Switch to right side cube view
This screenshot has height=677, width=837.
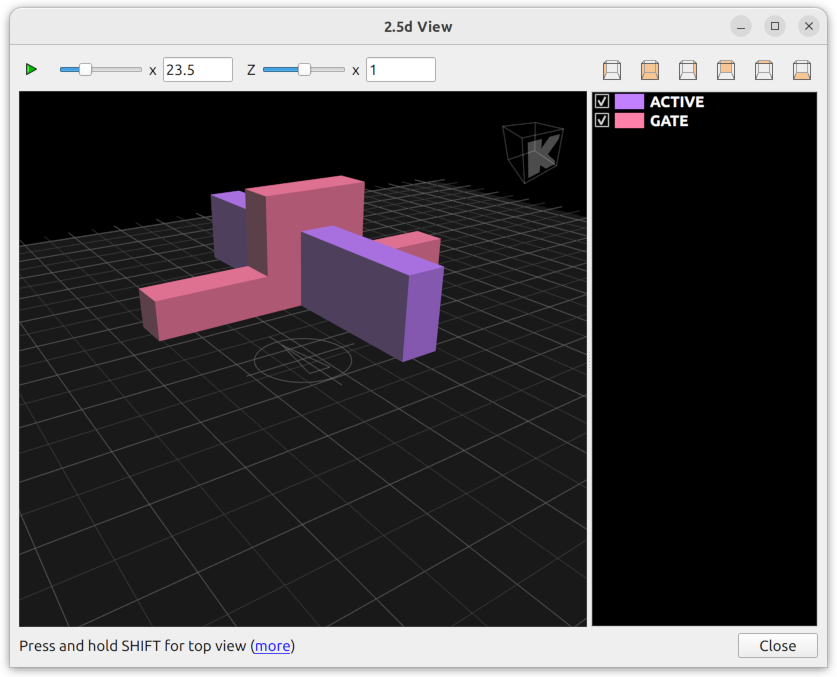click(x=688, y=70)
